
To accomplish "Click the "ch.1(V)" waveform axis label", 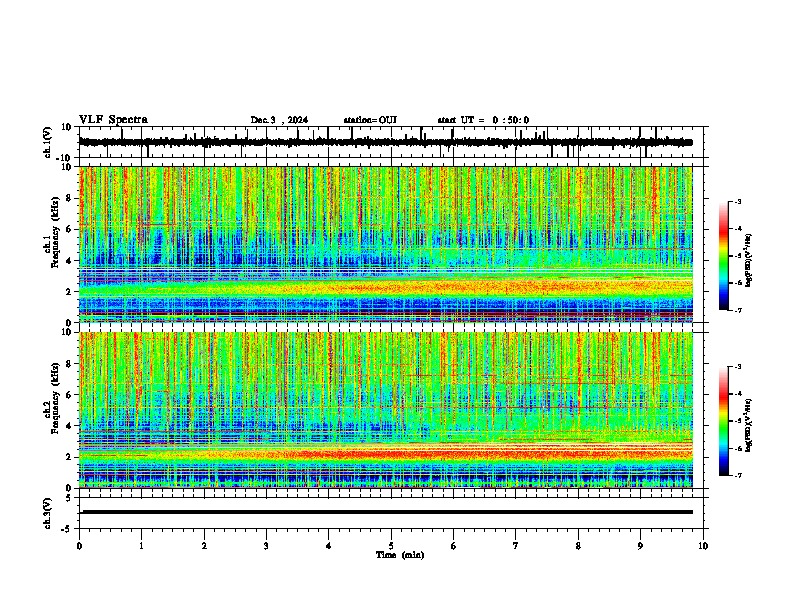I will coord(48,142).
